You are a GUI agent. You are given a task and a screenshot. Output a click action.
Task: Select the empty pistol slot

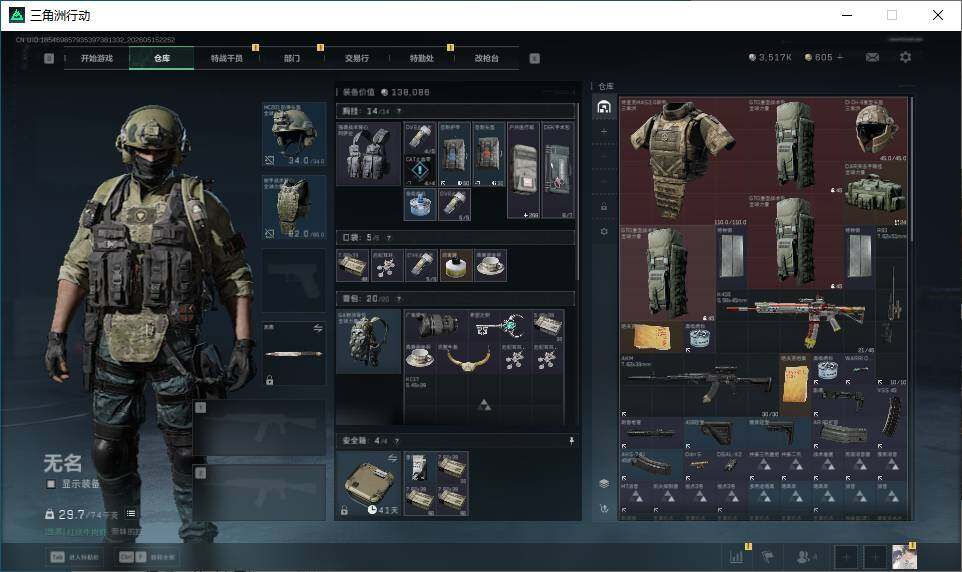click(294, 280)
